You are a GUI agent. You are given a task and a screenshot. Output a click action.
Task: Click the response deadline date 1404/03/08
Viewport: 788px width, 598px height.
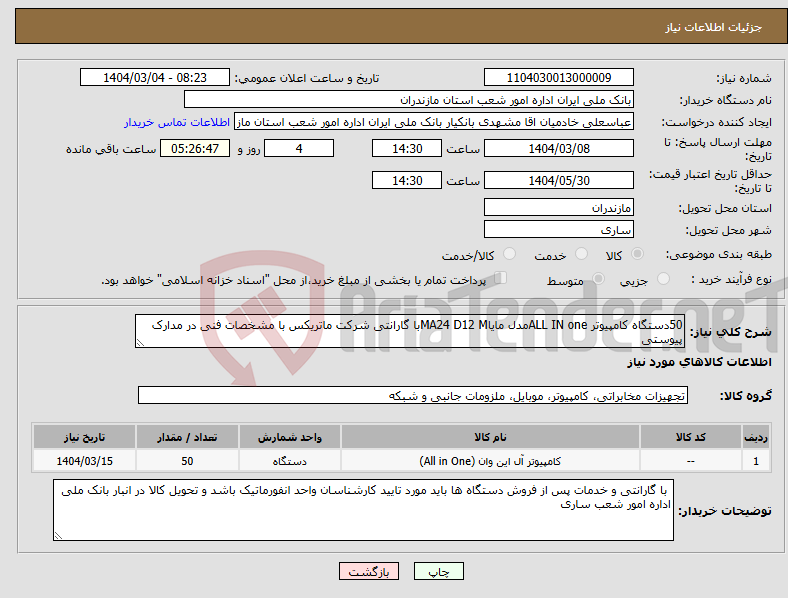coord(559,148)
